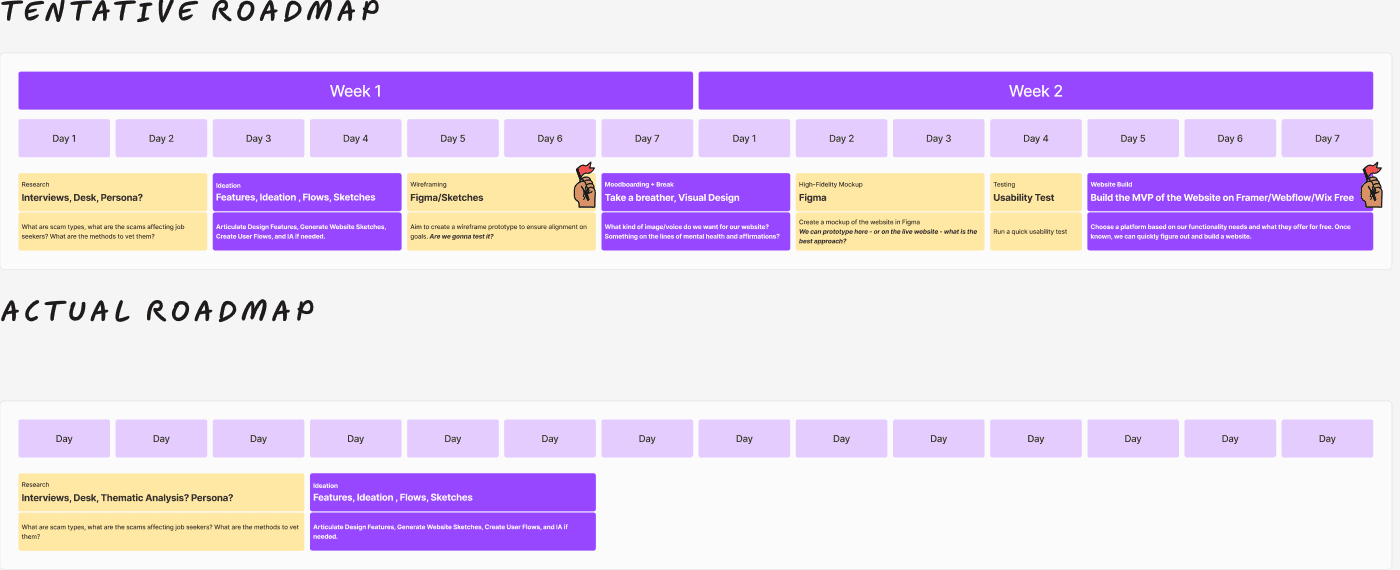Select Day 2 cell under Week 2
The image size is (1400, 570).
click(841, 139)
